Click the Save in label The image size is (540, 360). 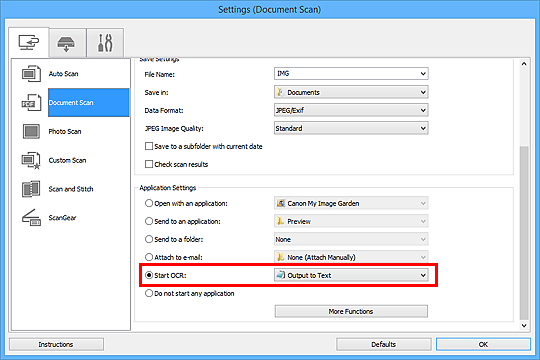[x=156, y=93]
